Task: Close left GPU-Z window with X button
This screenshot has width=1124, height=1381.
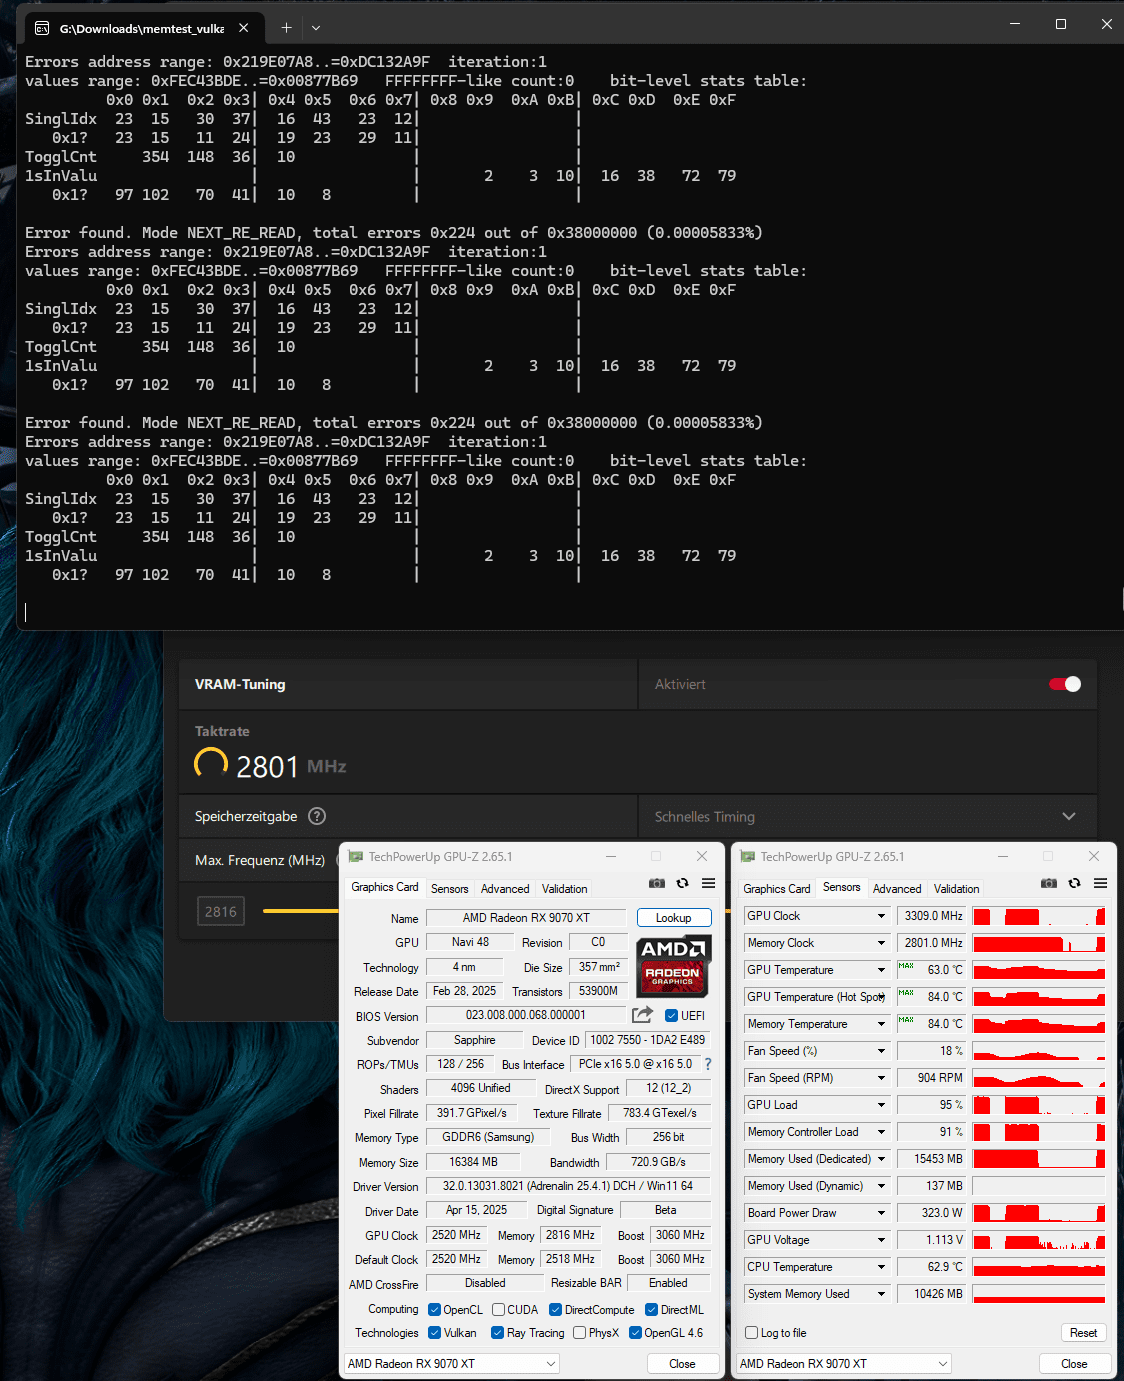Action: click(702, 856)
